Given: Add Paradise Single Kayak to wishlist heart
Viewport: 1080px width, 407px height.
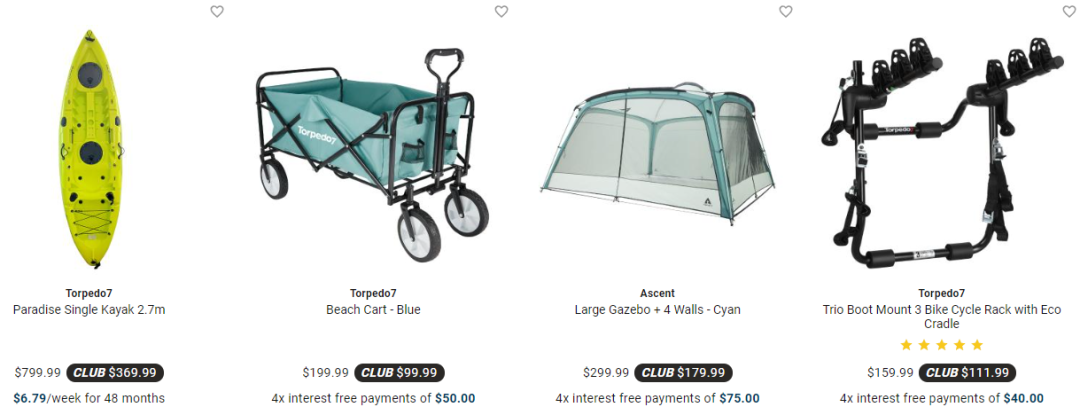Looking at the screenshot, I should pos(217,11).
